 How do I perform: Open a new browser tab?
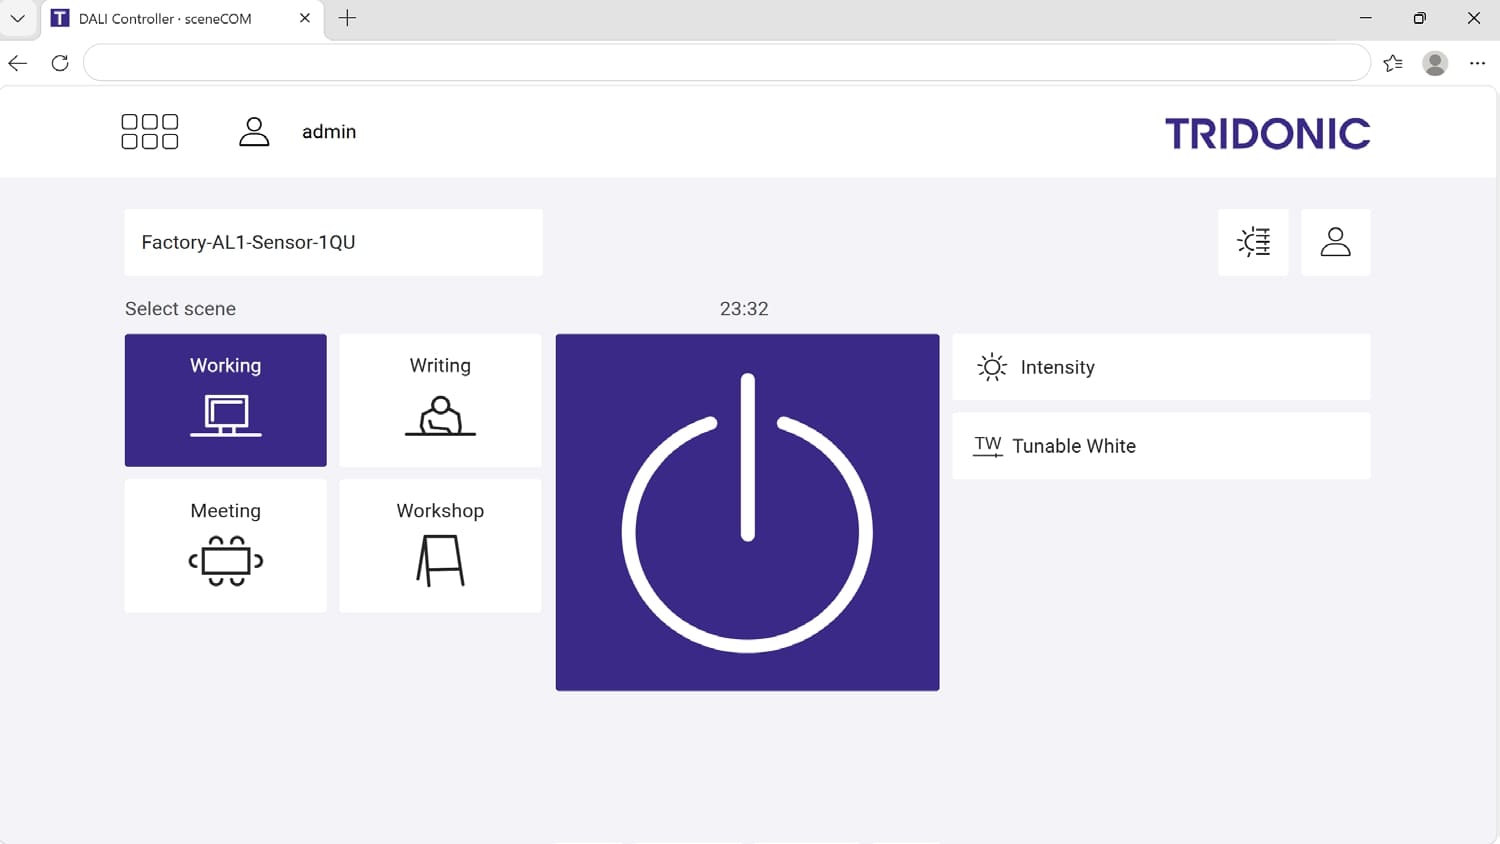pos(347,18)
